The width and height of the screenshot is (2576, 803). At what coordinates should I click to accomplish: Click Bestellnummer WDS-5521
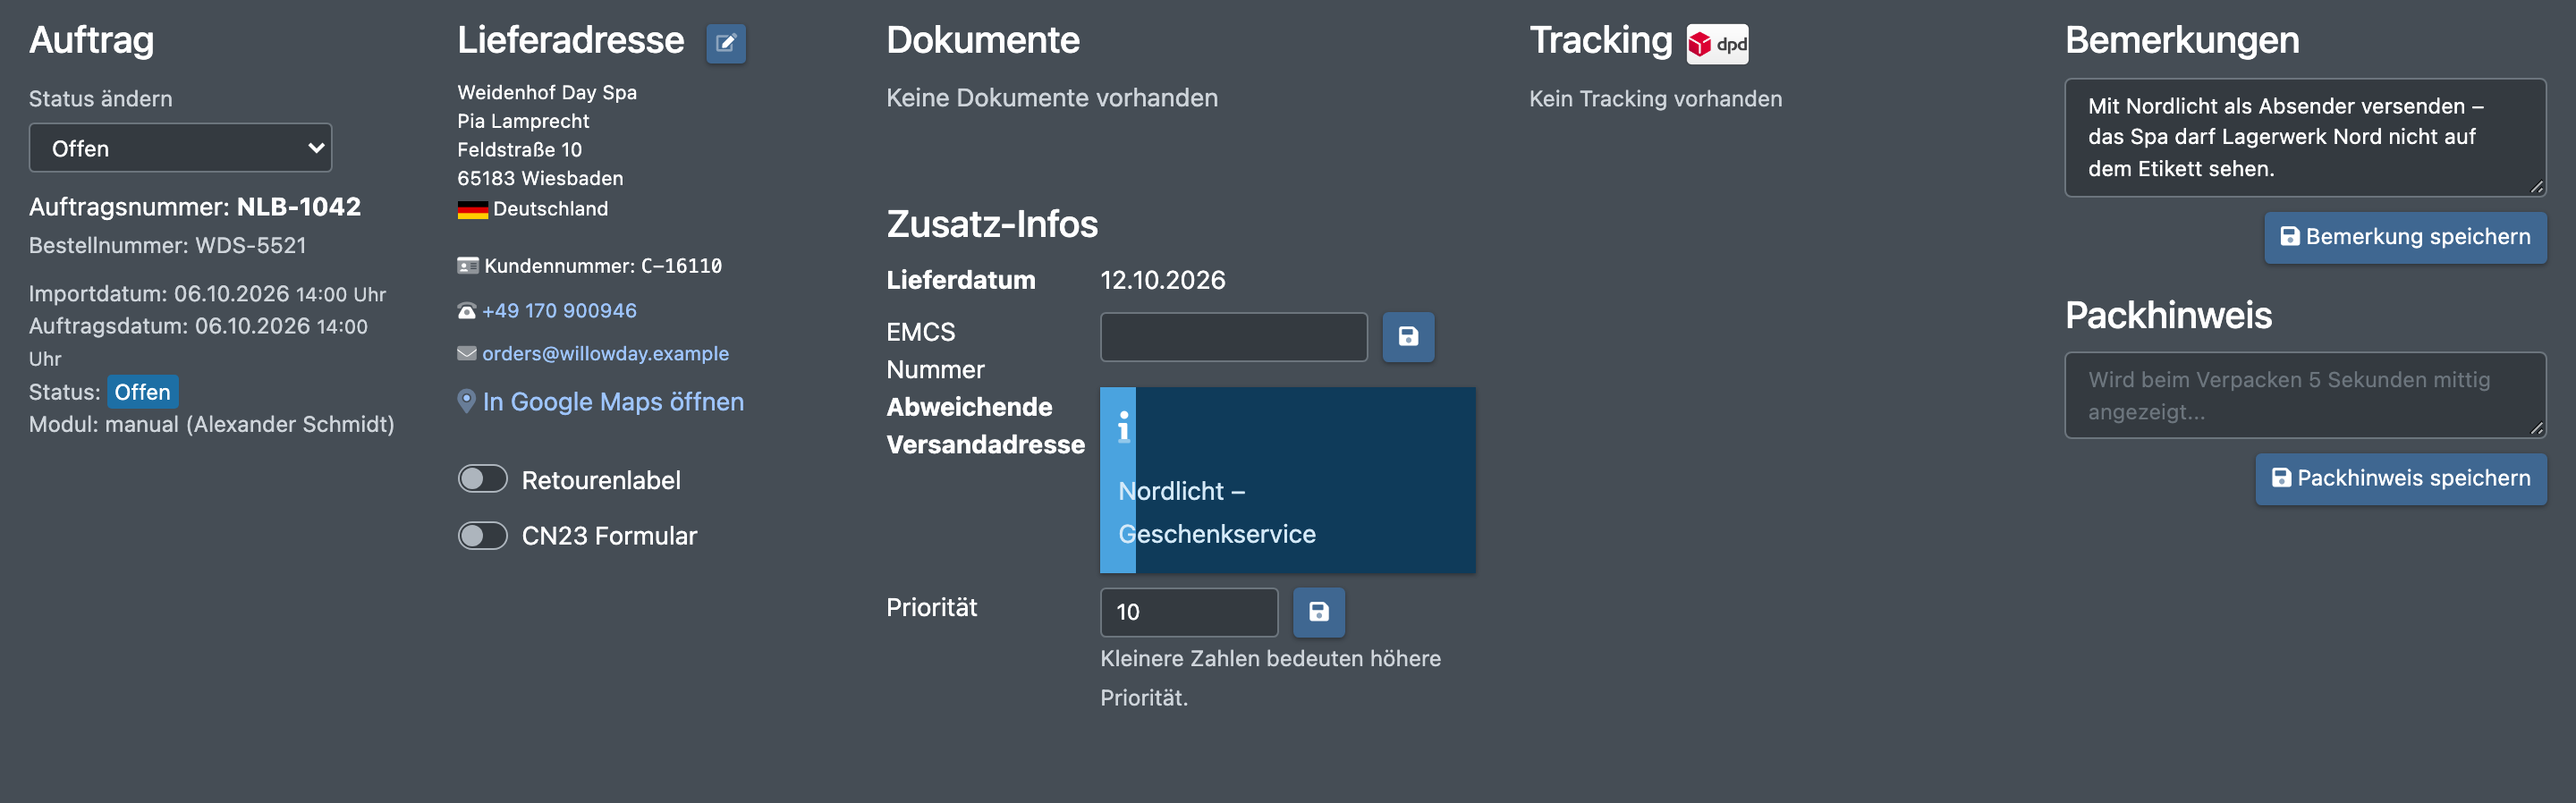[167, 246]
